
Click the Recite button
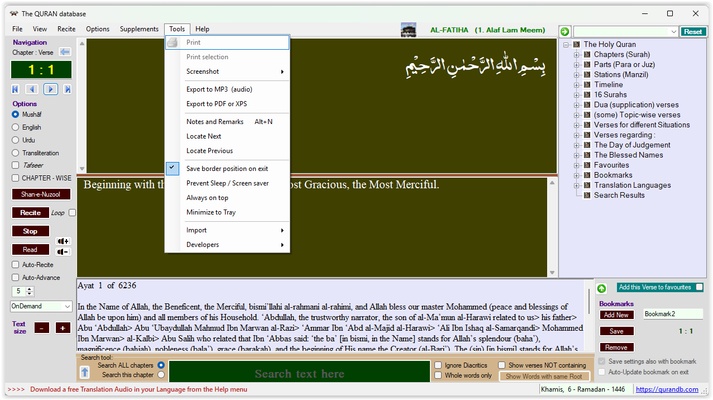click(x=30, y=213)
